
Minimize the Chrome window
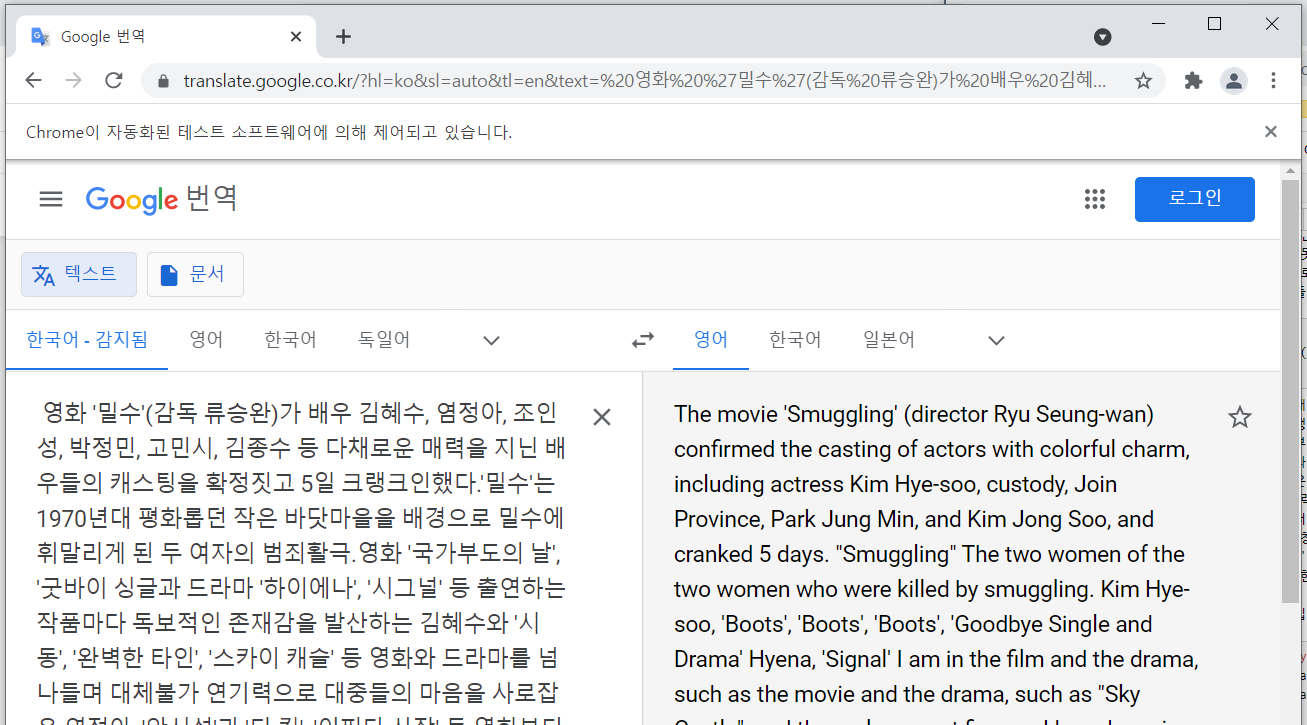tap(1158, 24)
